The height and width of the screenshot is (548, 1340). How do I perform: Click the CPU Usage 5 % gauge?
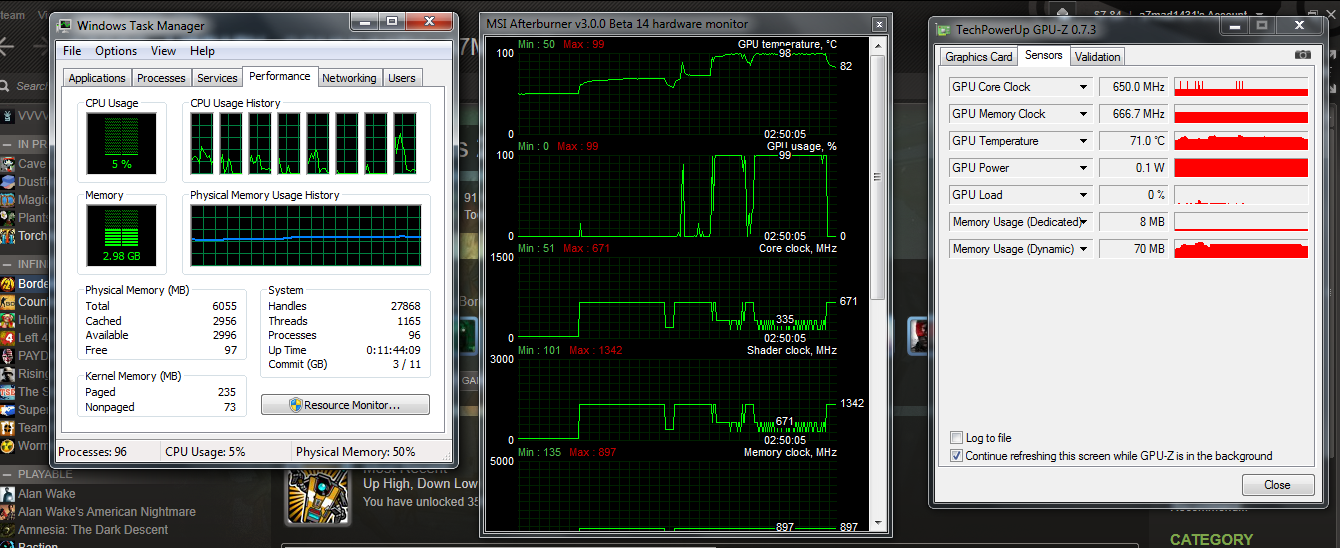[x=121, y=142]
